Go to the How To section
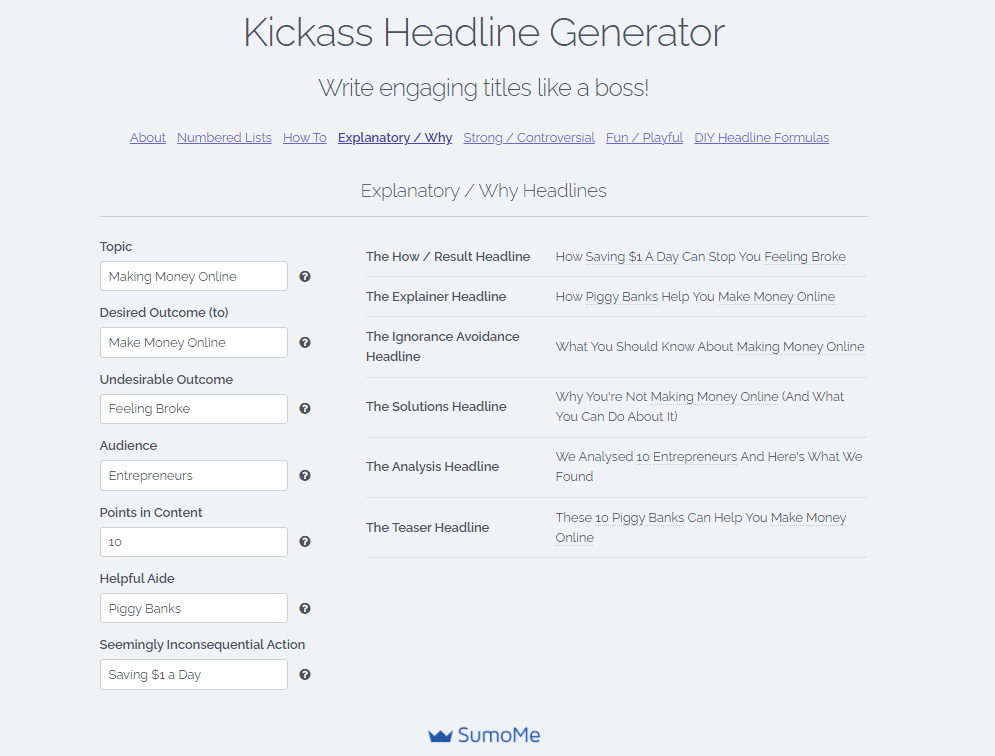995x756 pixels. (x=305, y=138)
